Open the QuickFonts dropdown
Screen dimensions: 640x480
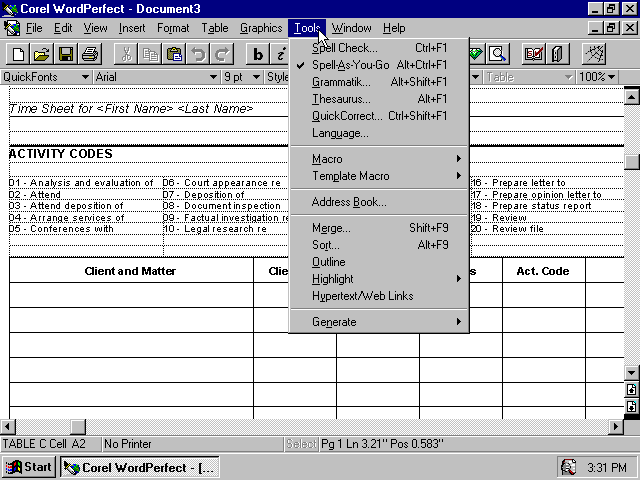click(85, 77)
